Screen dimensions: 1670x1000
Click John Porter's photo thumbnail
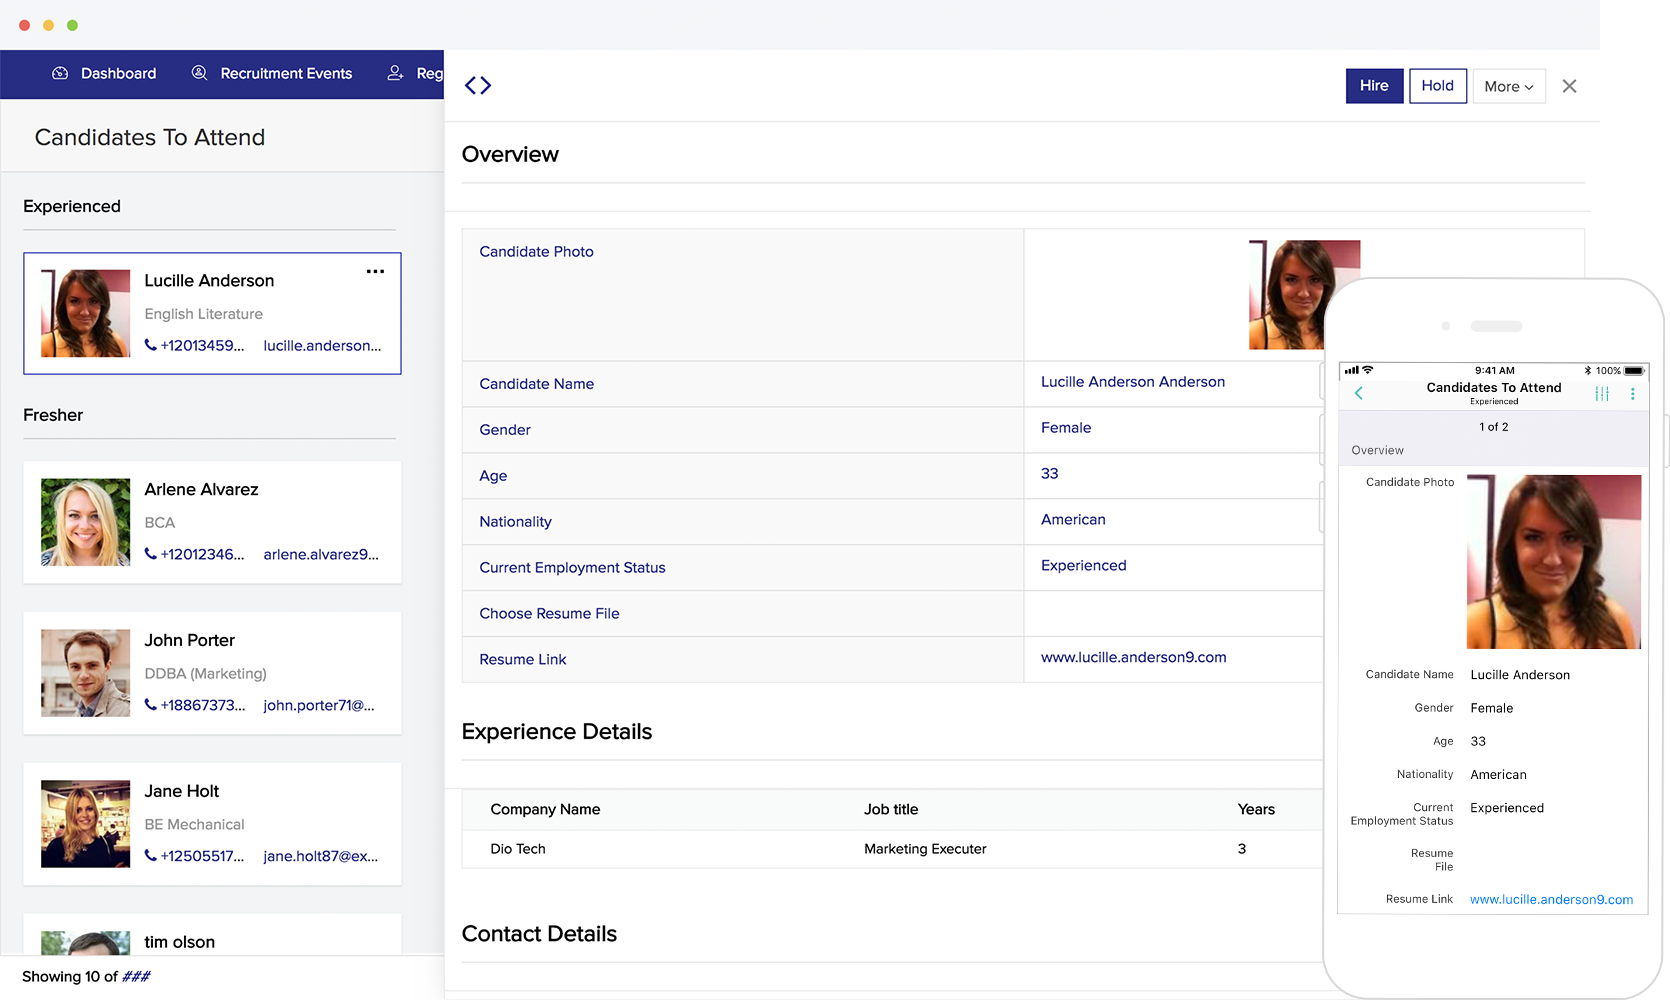(x=85, y=673)
